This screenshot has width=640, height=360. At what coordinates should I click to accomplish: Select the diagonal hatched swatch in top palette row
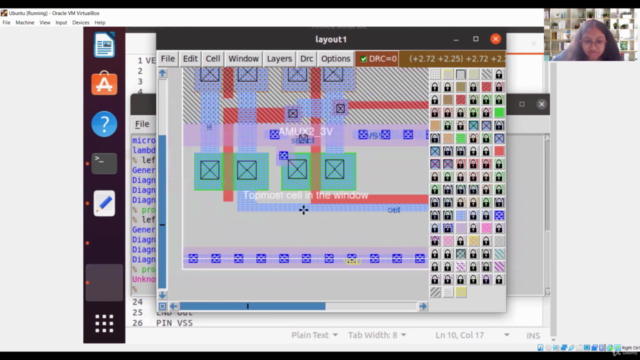coord(486,74)
